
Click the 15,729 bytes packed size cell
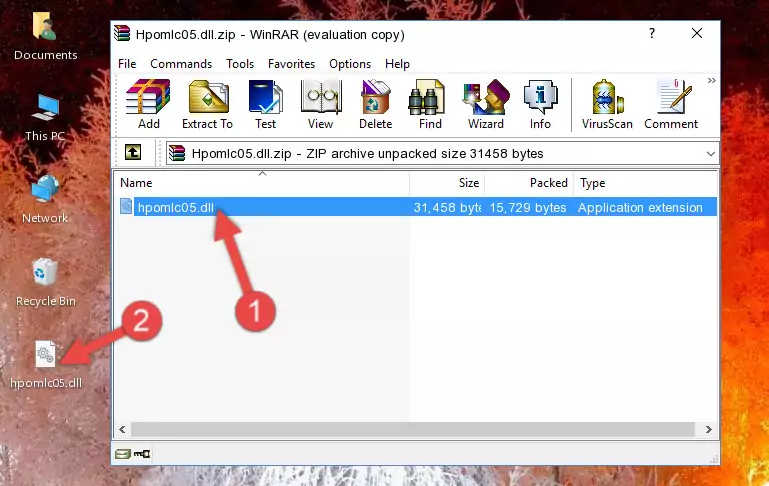pos(528,207)
